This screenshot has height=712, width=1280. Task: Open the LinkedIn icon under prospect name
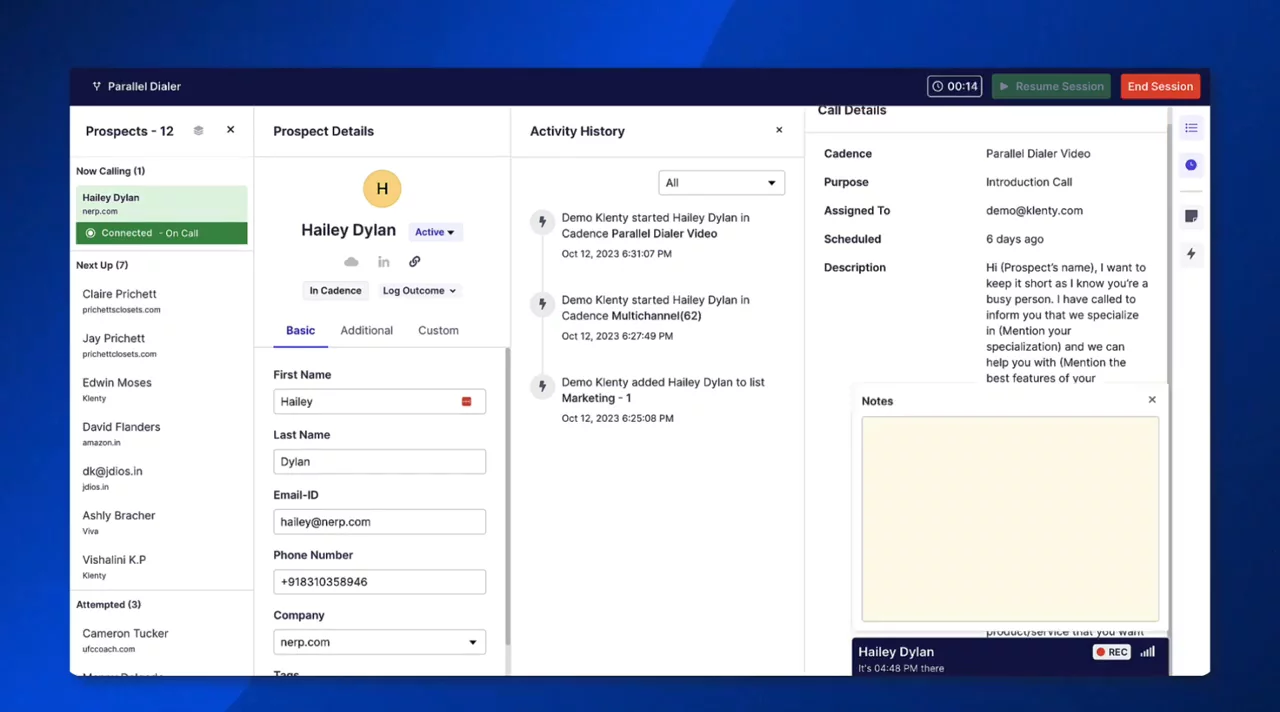pos(383,262)
